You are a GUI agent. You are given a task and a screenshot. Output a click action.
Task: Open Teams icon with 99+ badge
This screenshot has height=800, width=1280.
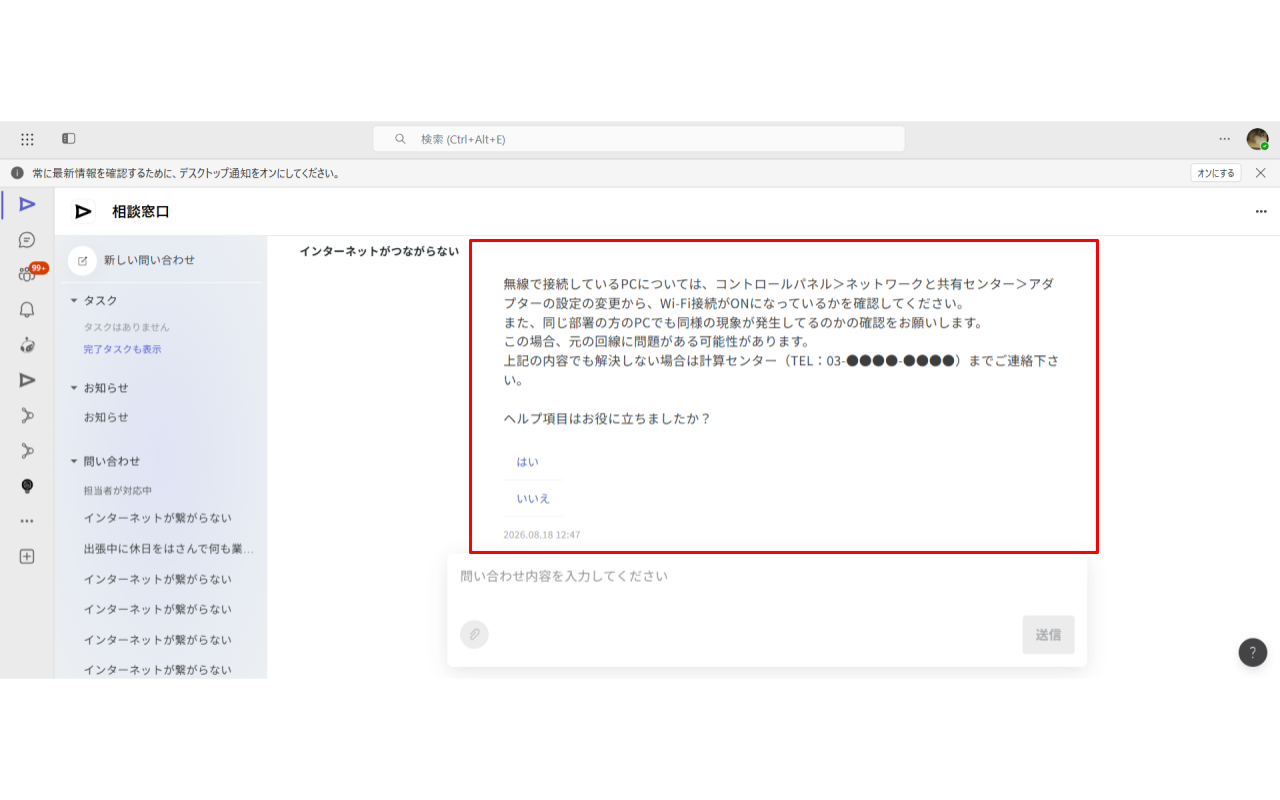(x=29, y=274)
